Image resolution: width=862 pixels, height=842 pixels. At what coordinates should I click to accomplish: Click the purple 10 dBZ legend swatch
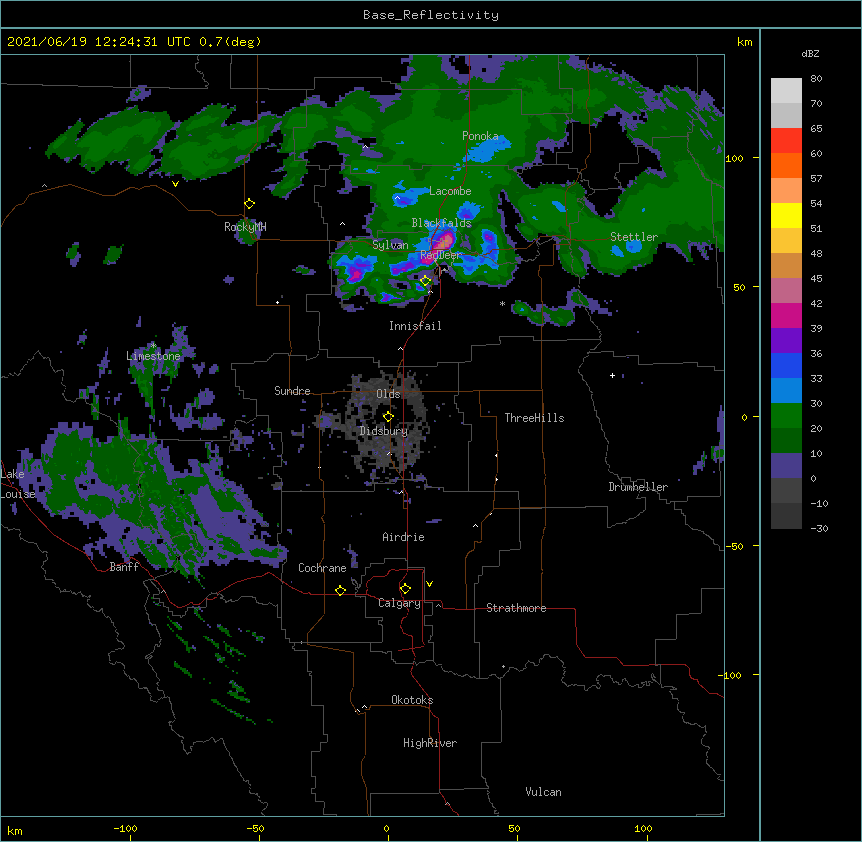coord(786,466)
